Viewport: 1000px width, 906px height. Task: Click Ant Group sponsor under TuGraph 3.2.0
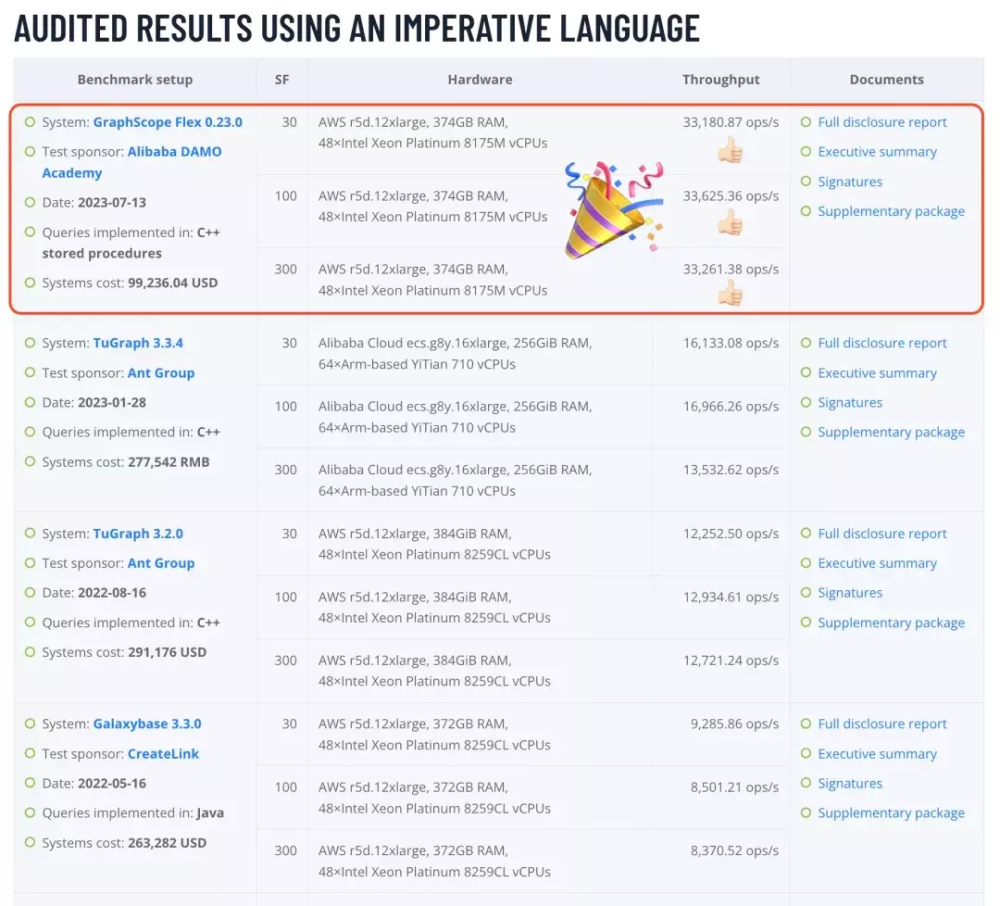(x=161, y=563)
